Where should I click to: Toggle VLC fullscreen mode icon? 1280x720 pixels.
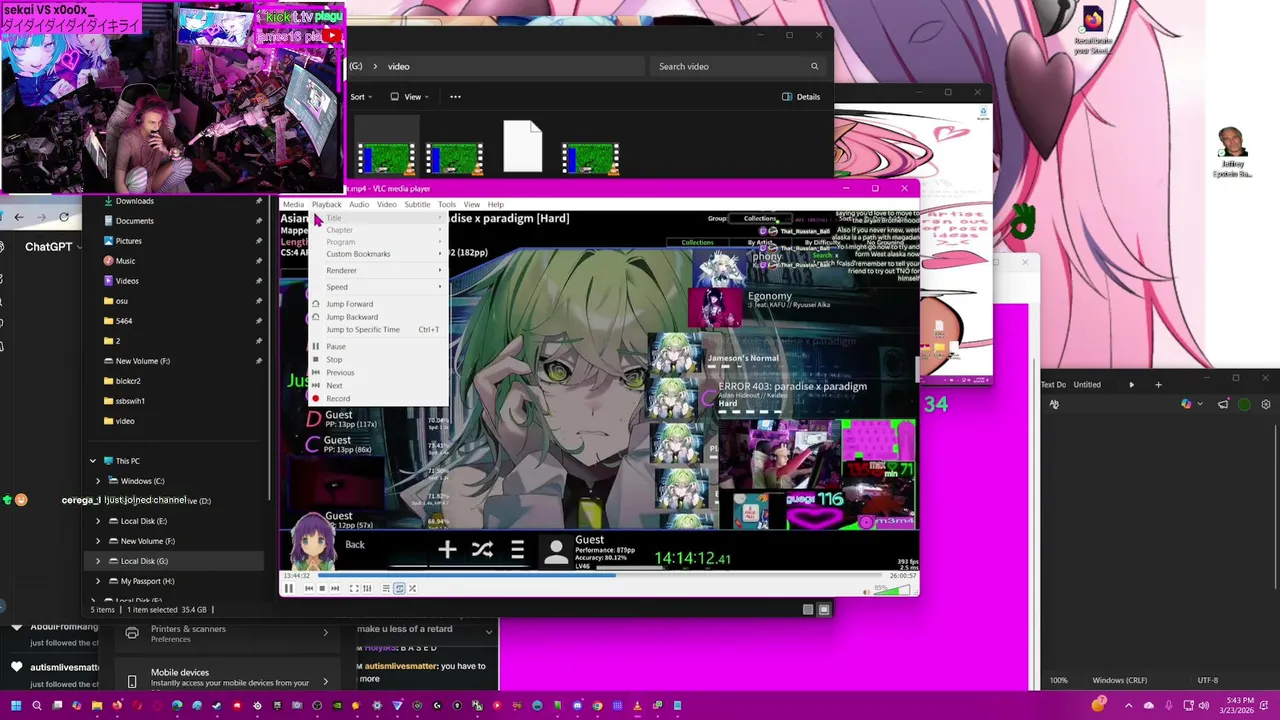coord(354,588)
